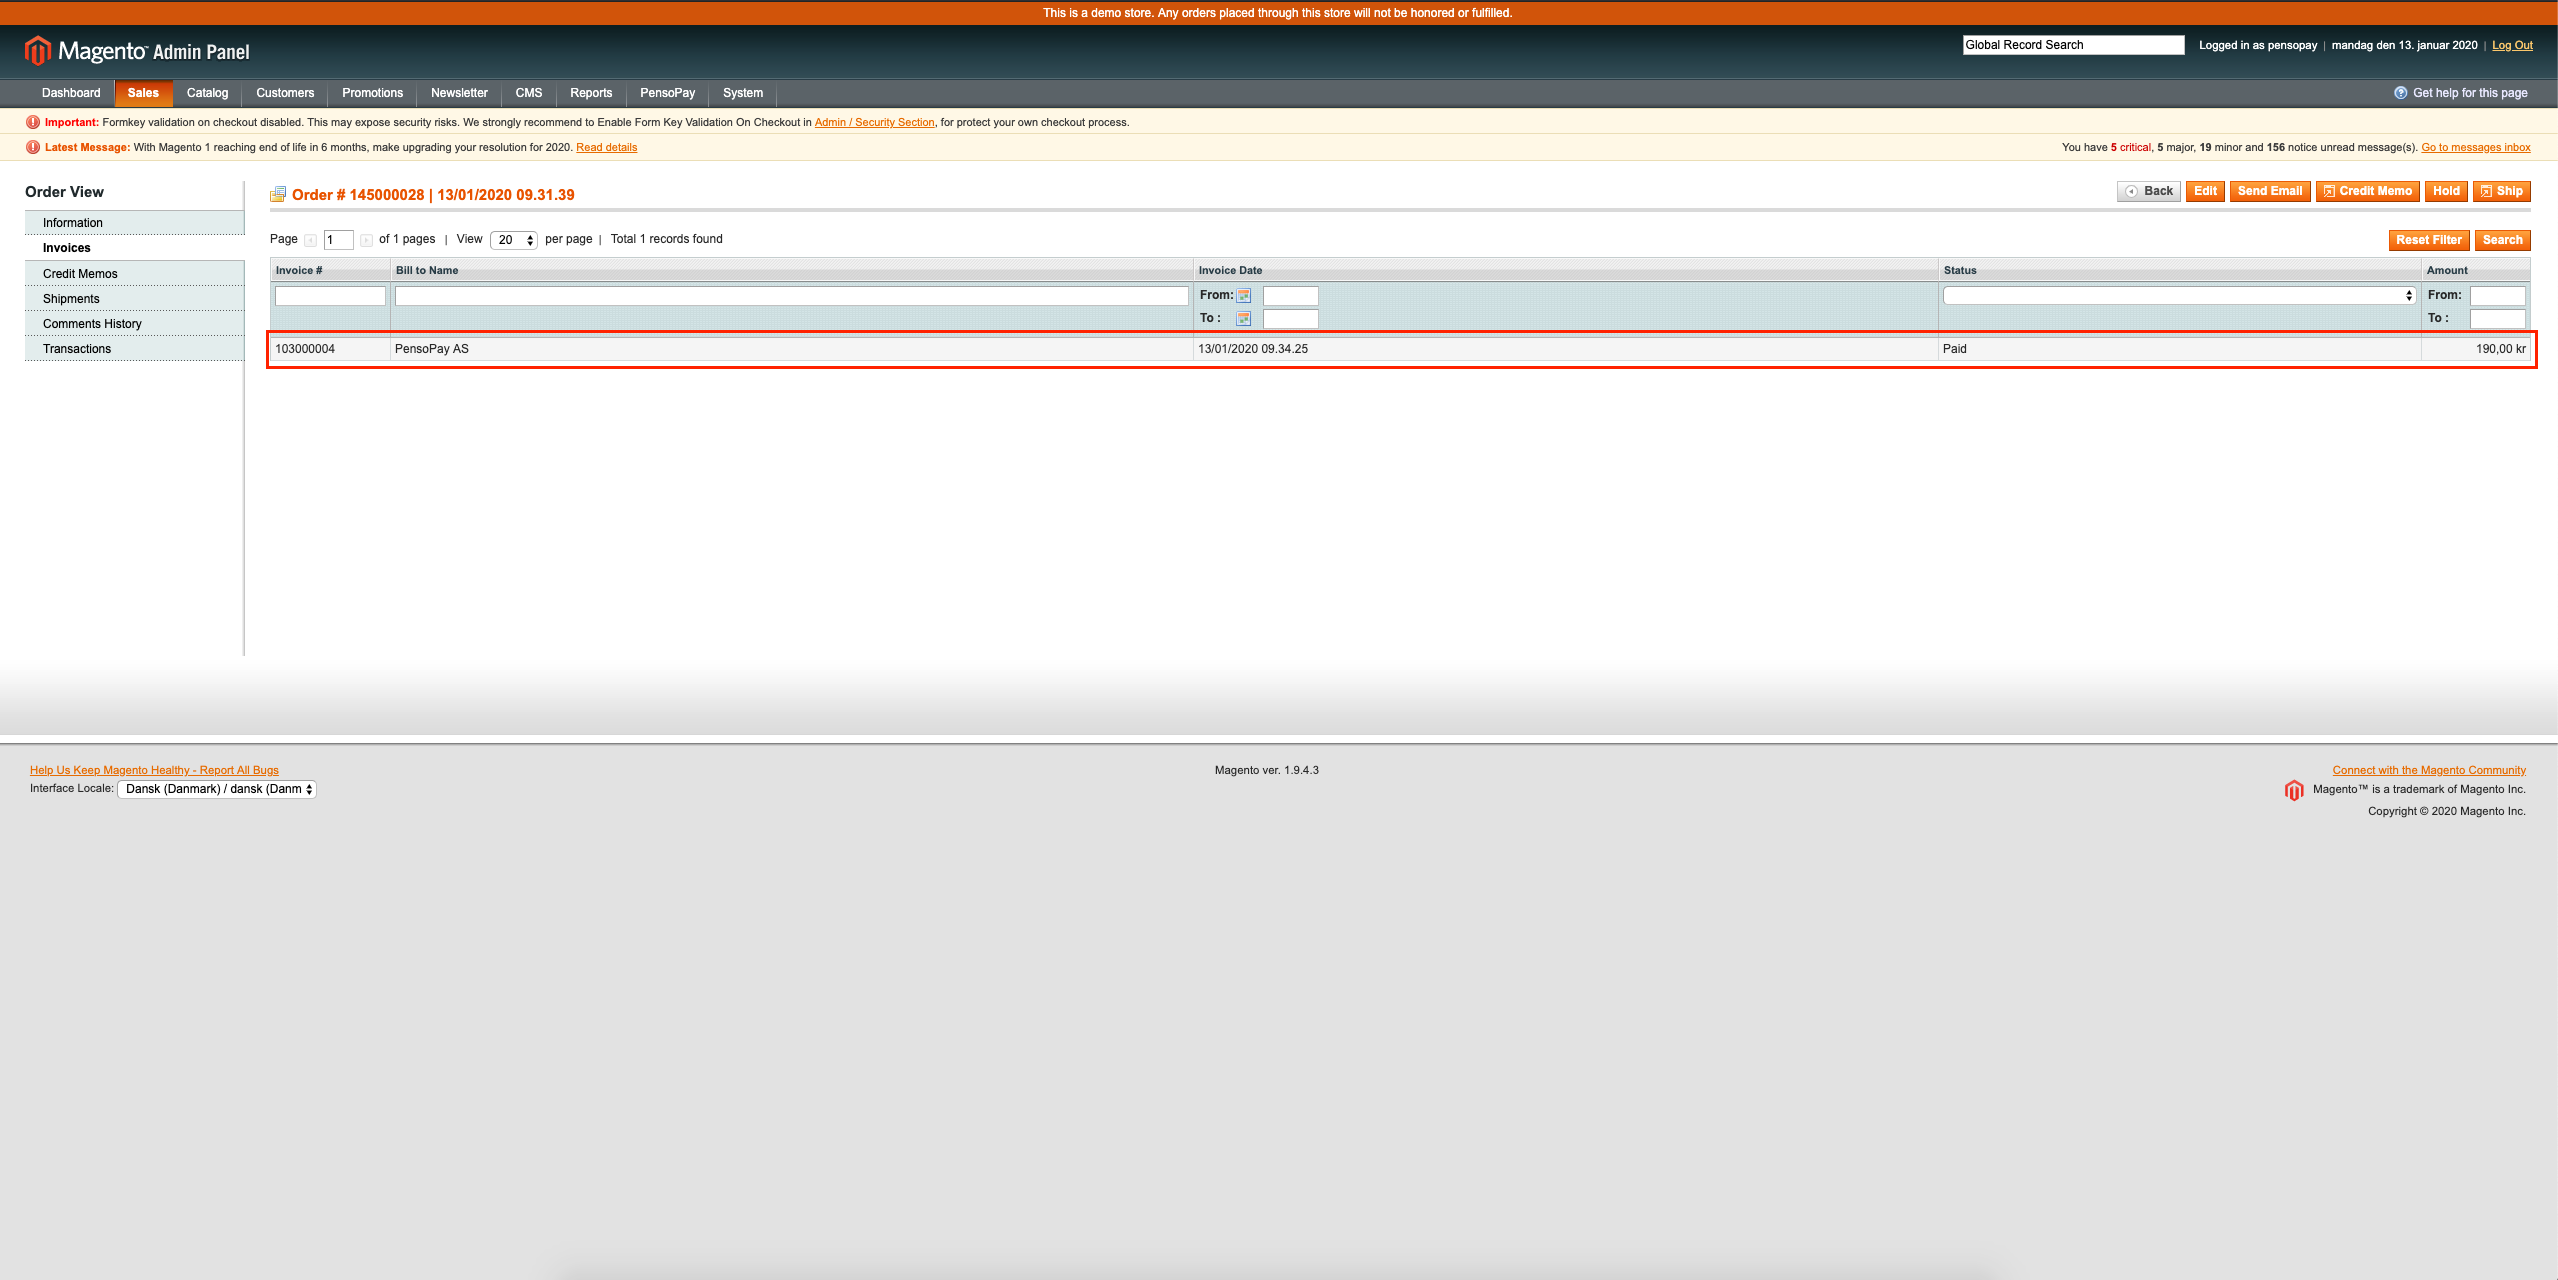Go to messages inbox link
The height and width of the screenshot is (1280, 2558).
pos(2476,147)
